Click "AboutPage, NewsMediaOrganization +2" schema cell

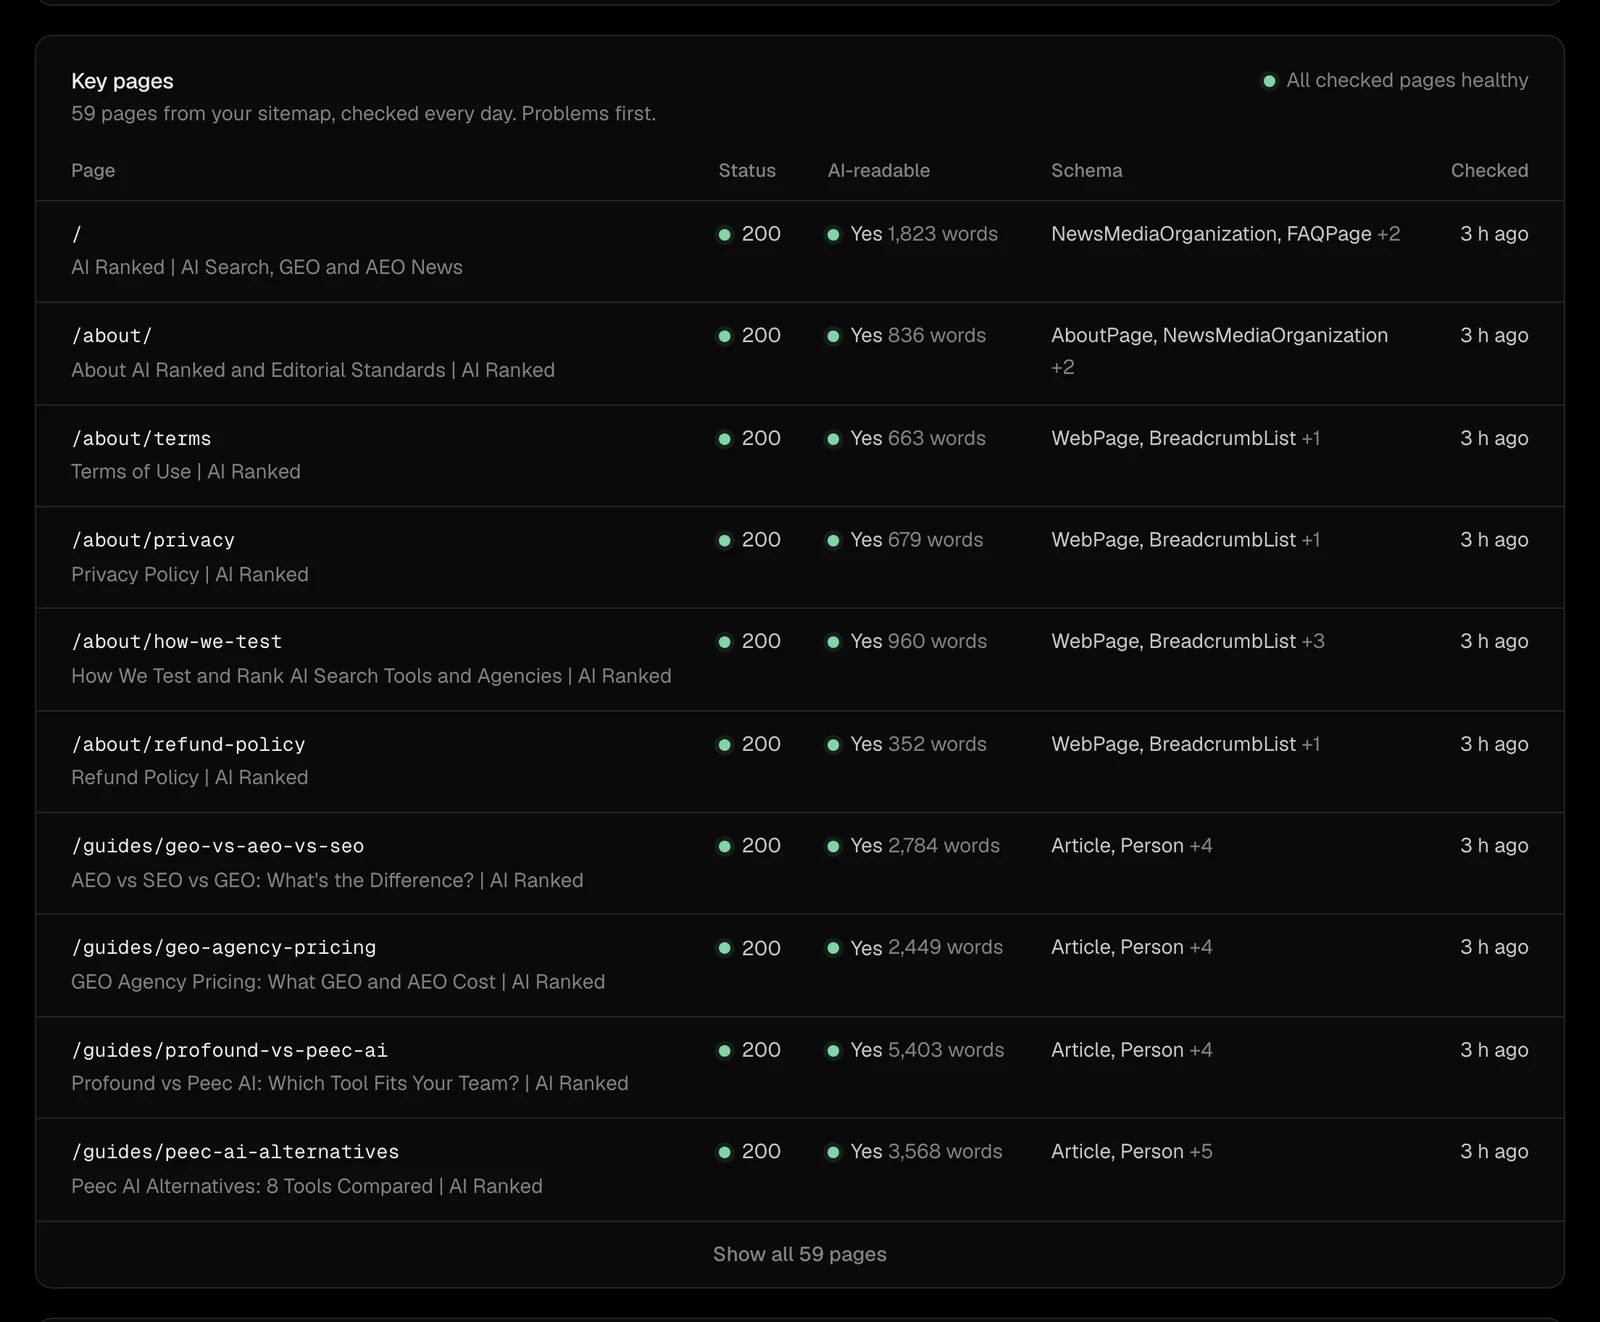coord(1219,351)
